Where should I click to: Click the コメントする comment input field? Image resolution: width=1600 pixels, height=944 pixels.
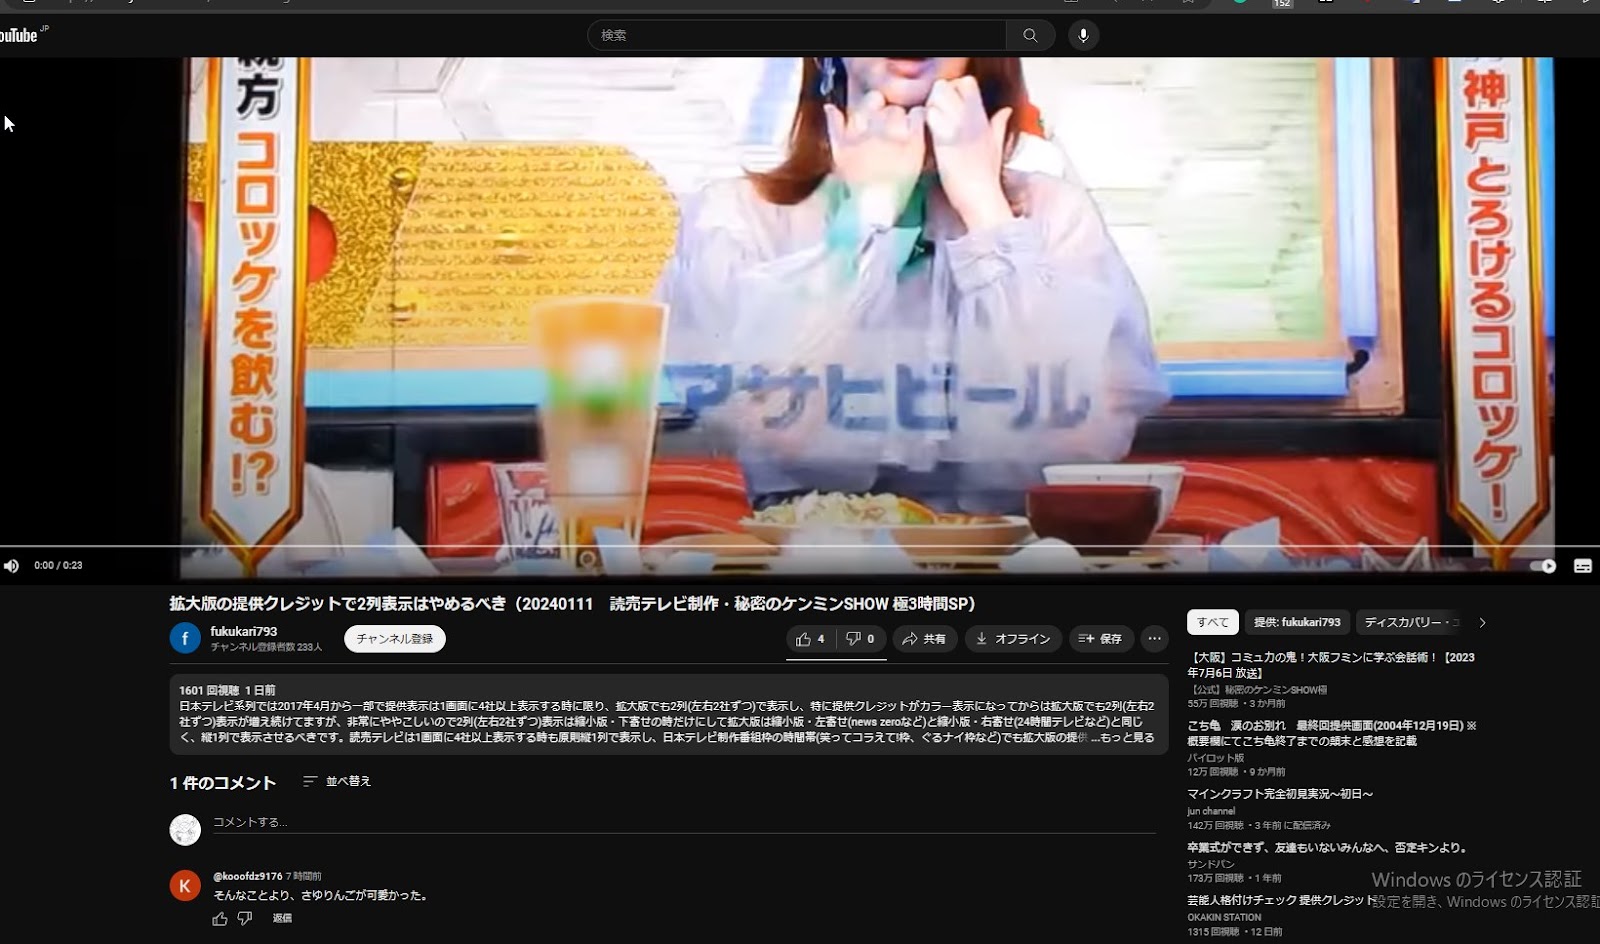[684, 823]
